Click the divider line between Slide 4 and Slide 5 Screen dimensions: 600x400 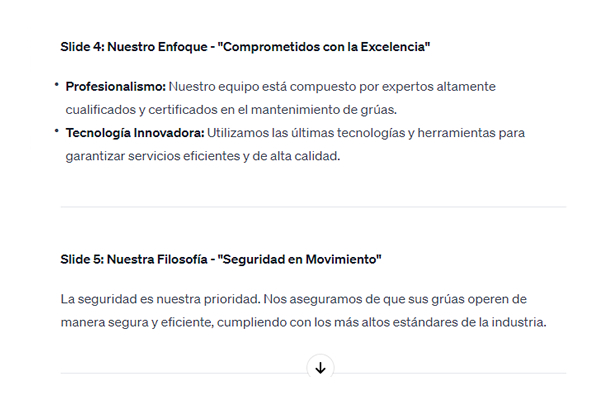[313, 207]
